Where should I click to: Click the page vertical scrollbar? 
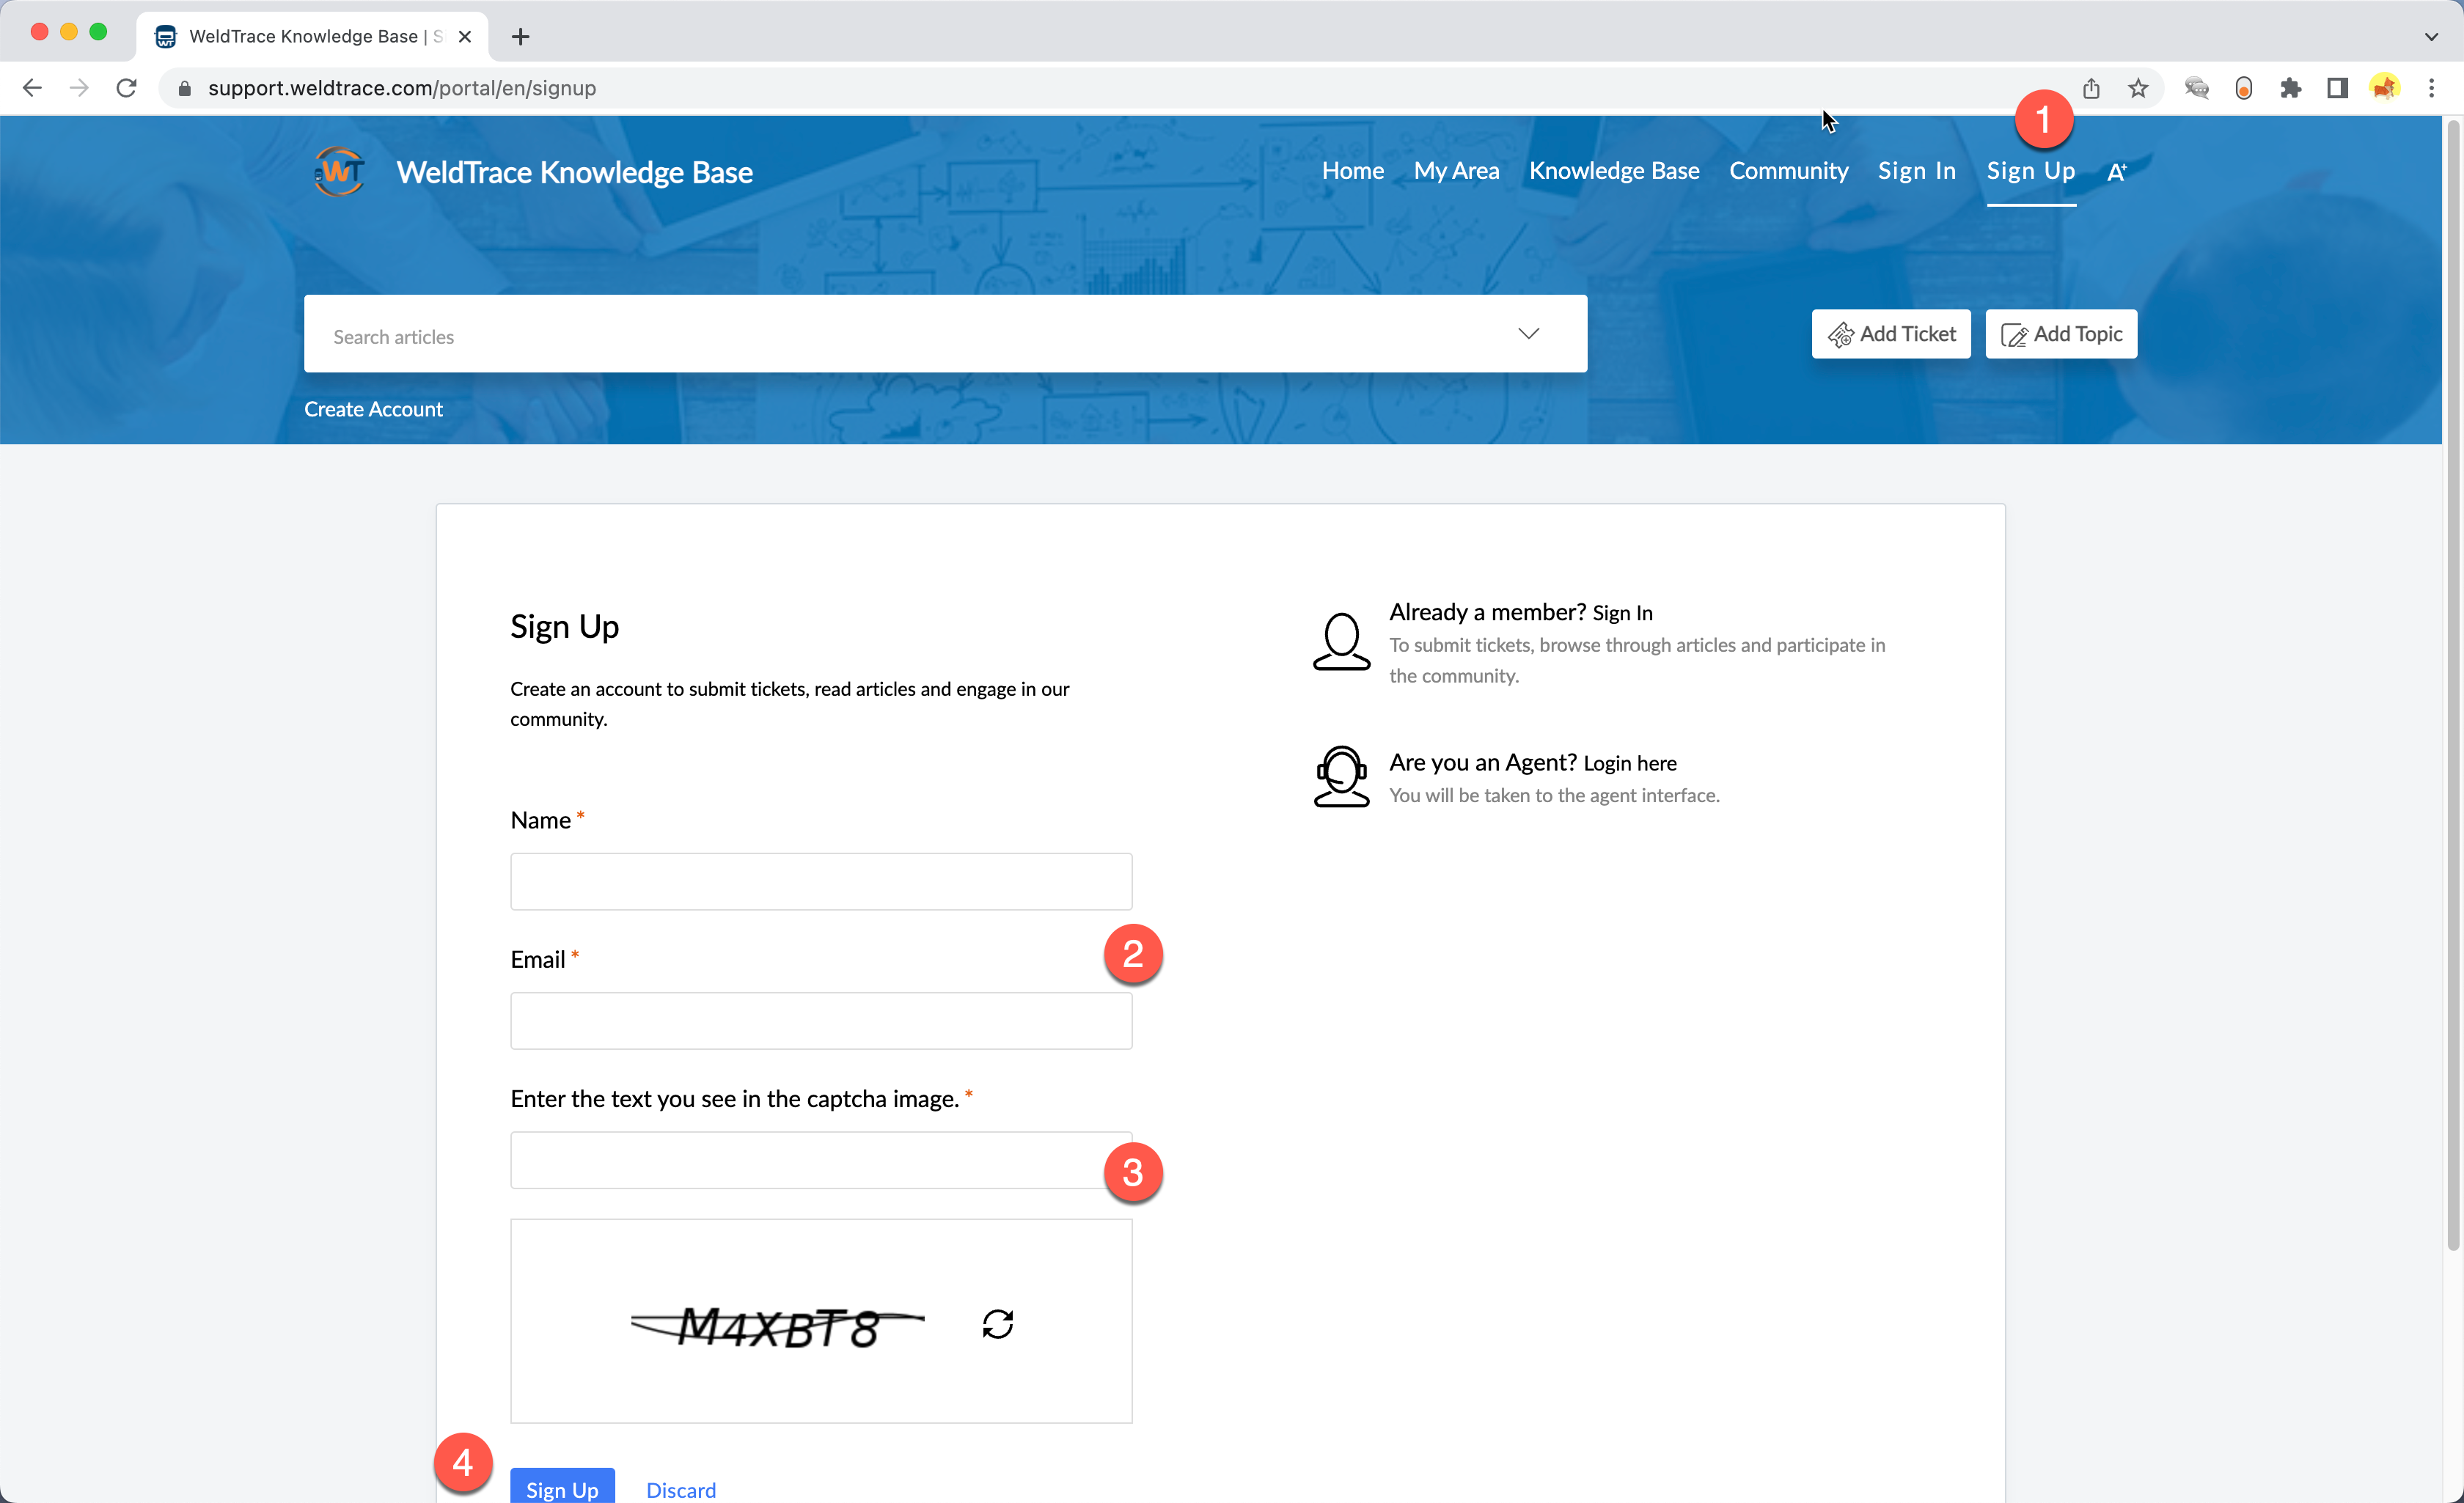(2452, 685)
